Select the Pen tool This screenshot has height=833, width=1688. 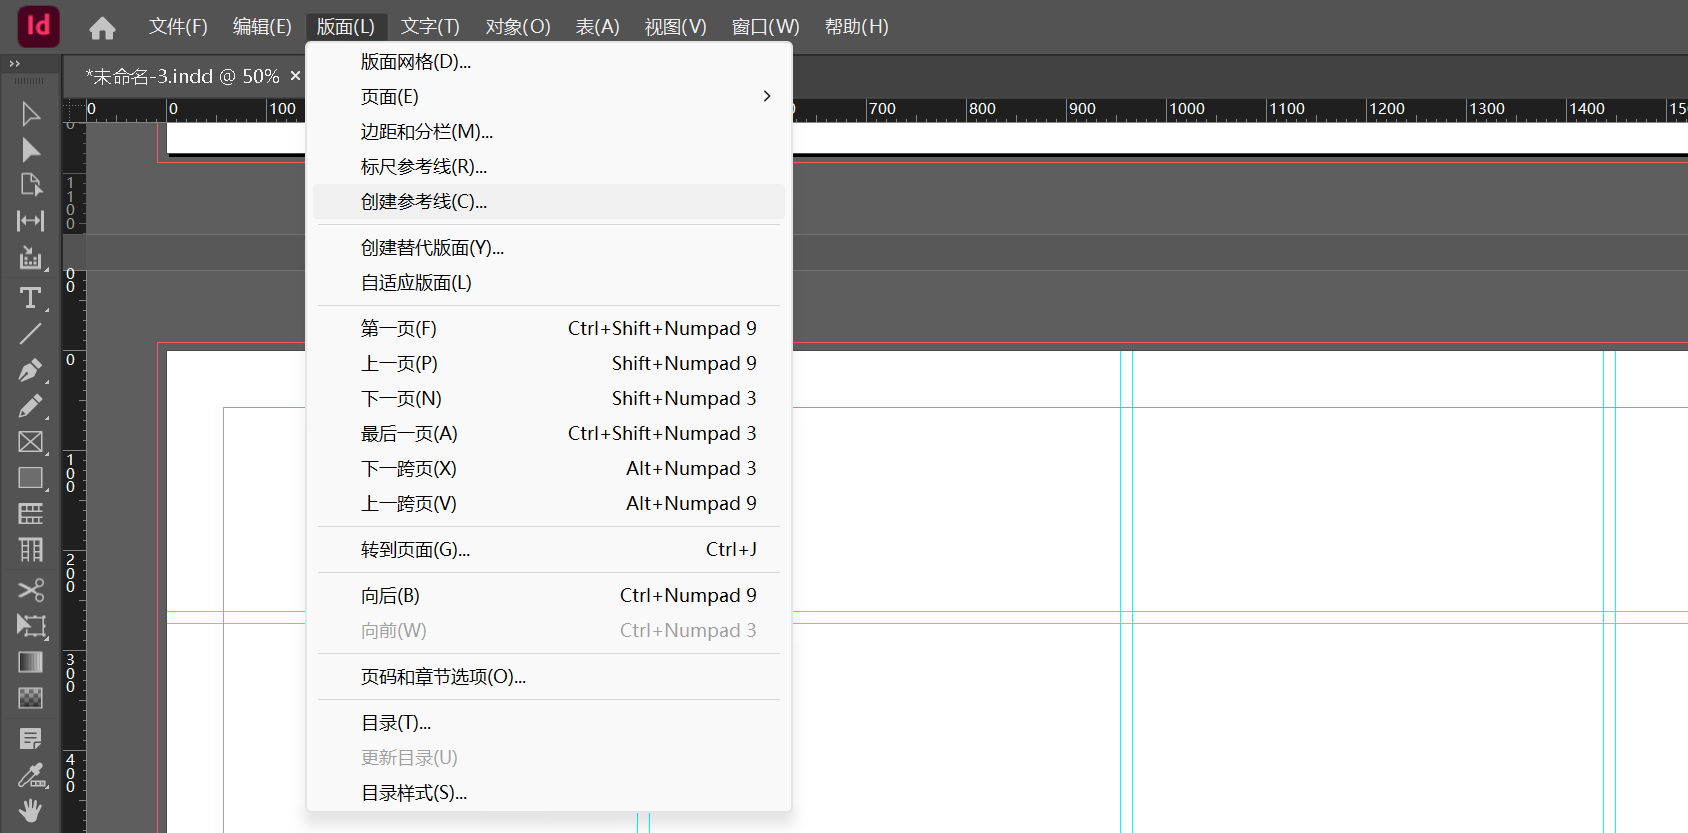pos(30,370)
